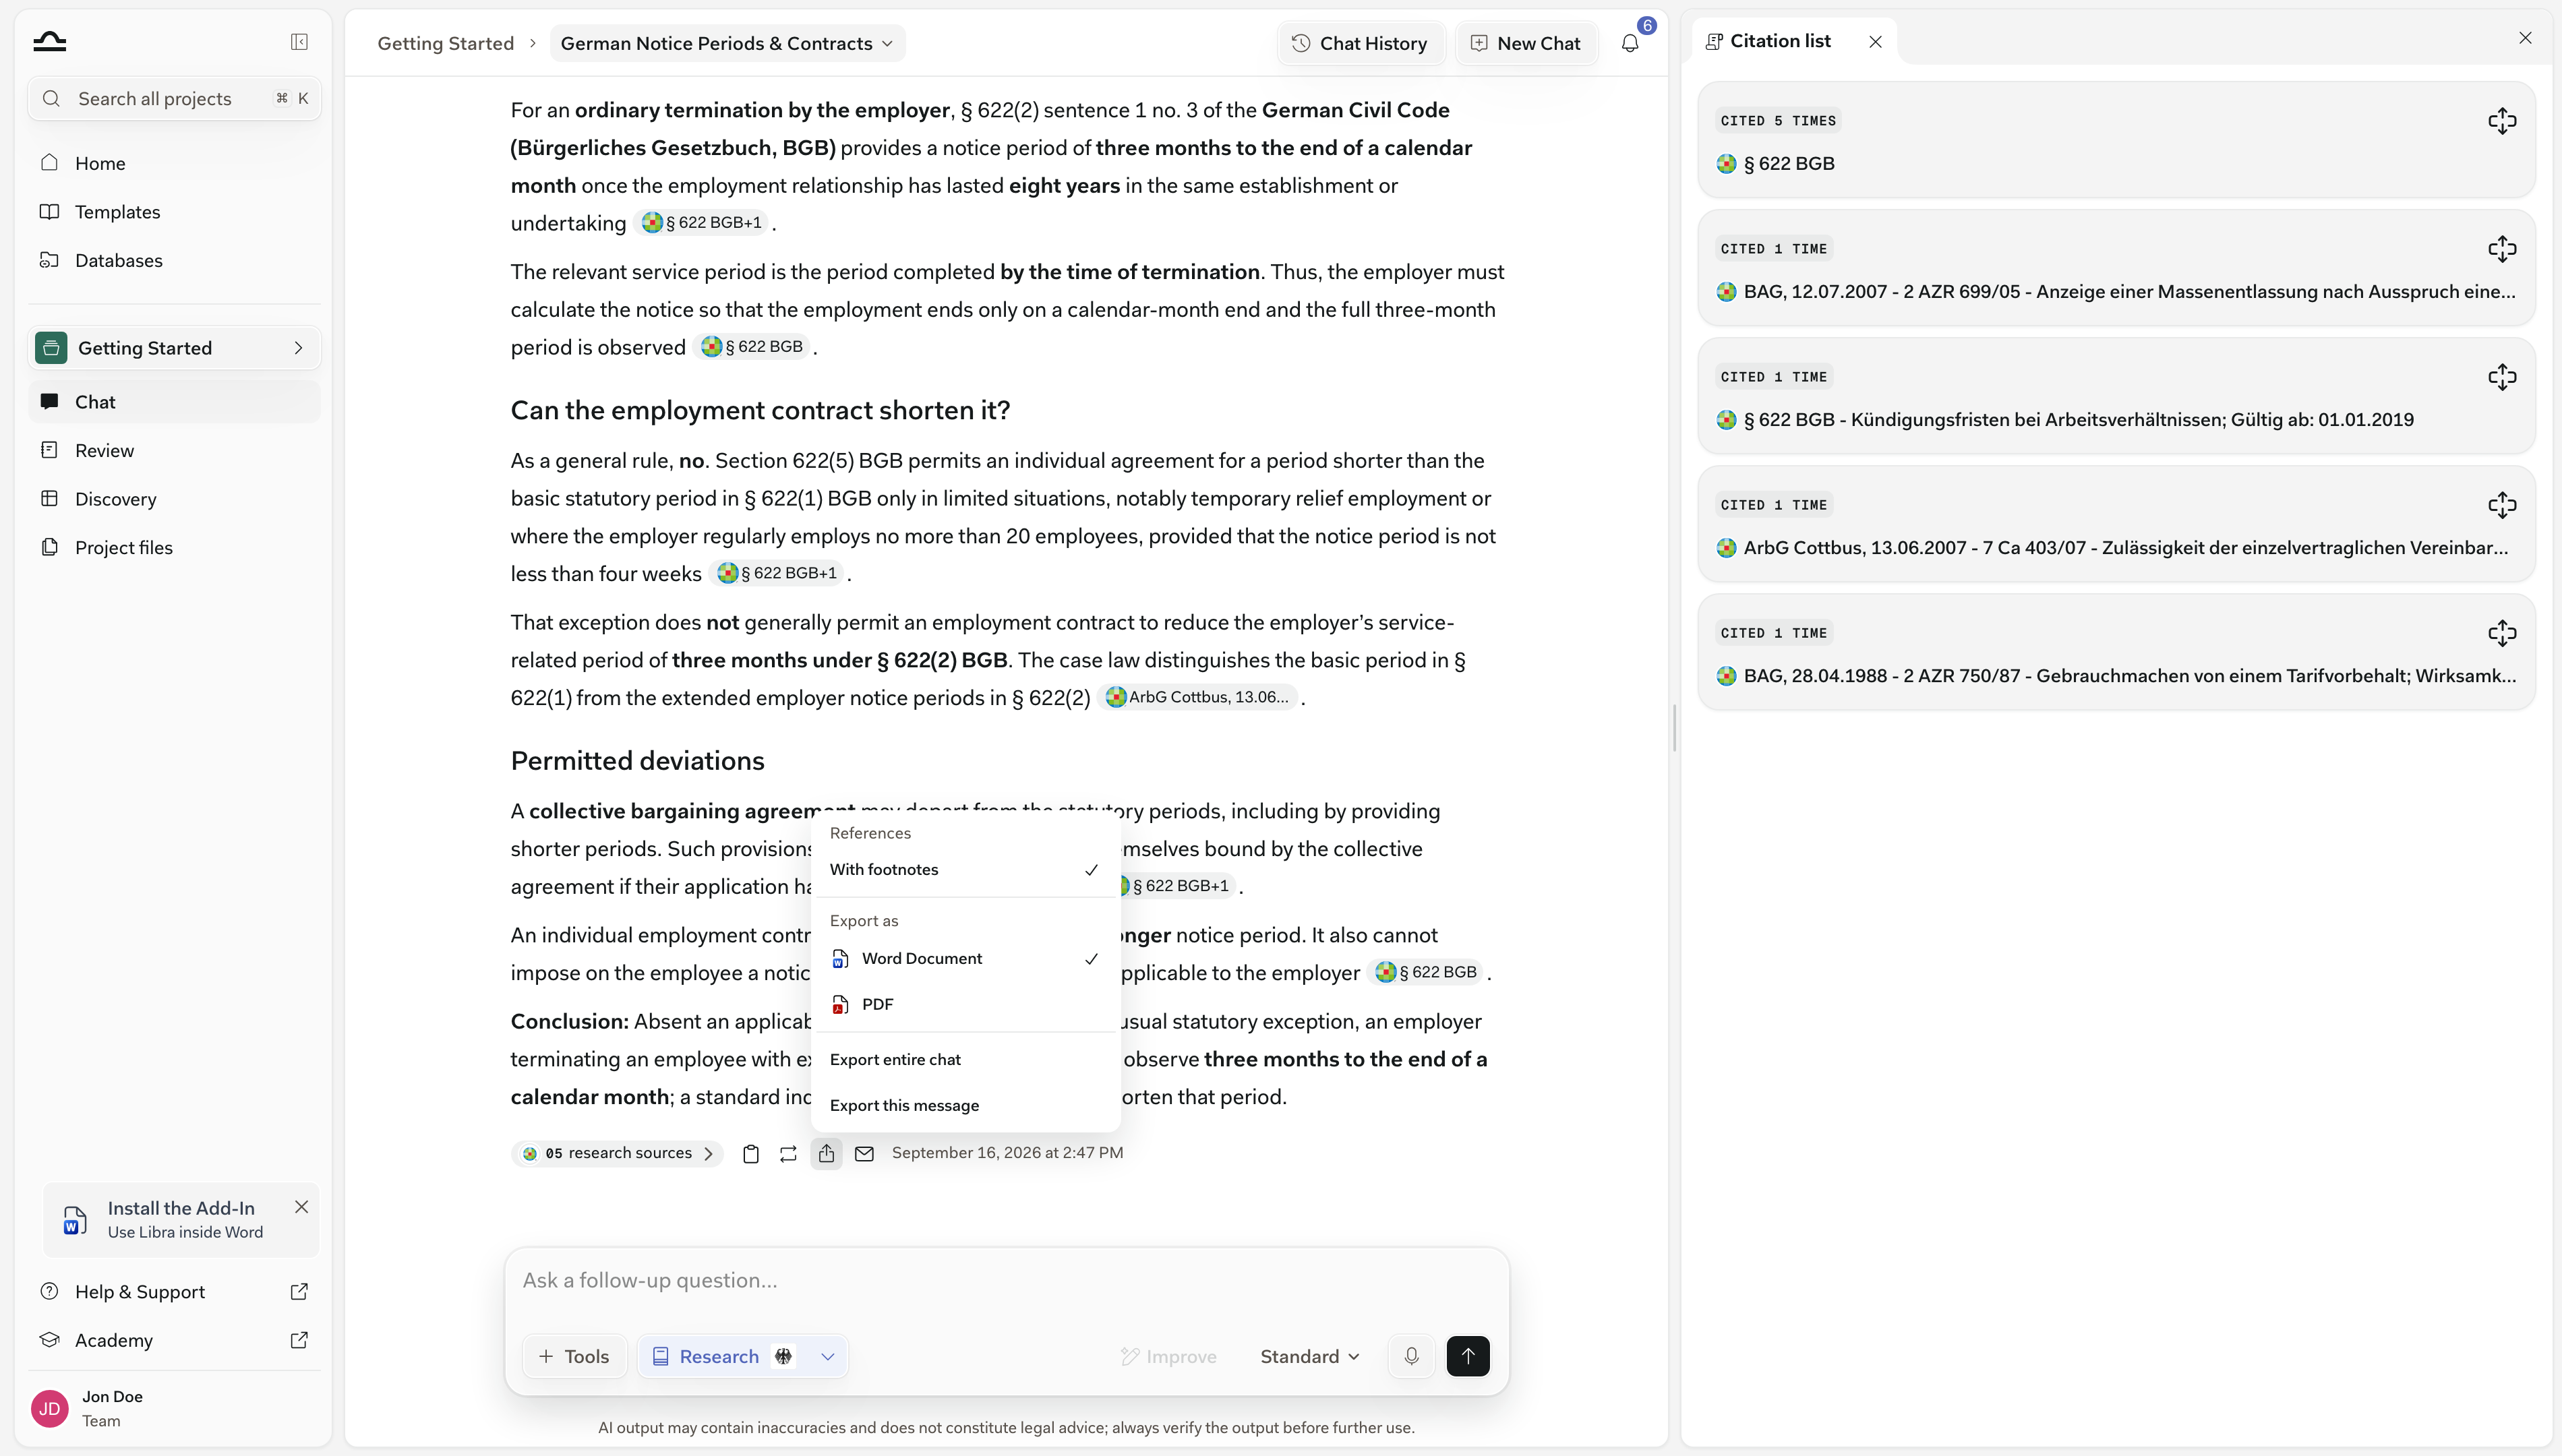The width and height of the screenshot is (2562, 1456).
Task: Go to Home in sidebar
Action: [x=174, y=163]
